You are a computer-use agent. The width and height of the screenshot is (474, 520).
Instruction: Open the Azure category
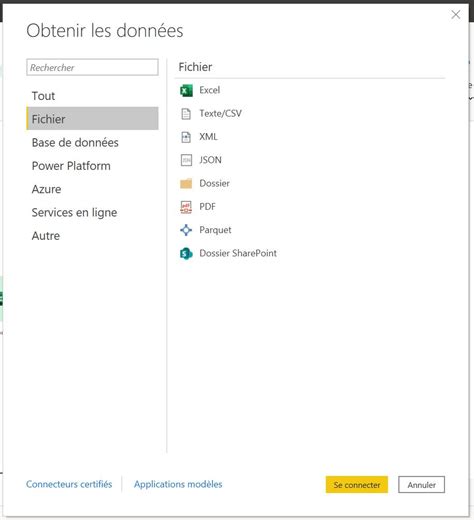tap(92, 189)
